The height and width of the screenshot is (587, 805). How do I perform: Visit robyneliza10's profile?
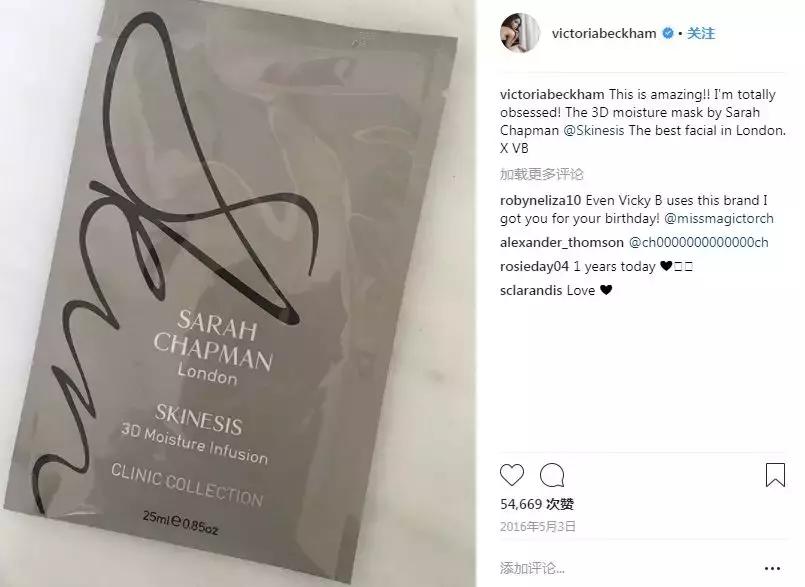pos(541,200)
